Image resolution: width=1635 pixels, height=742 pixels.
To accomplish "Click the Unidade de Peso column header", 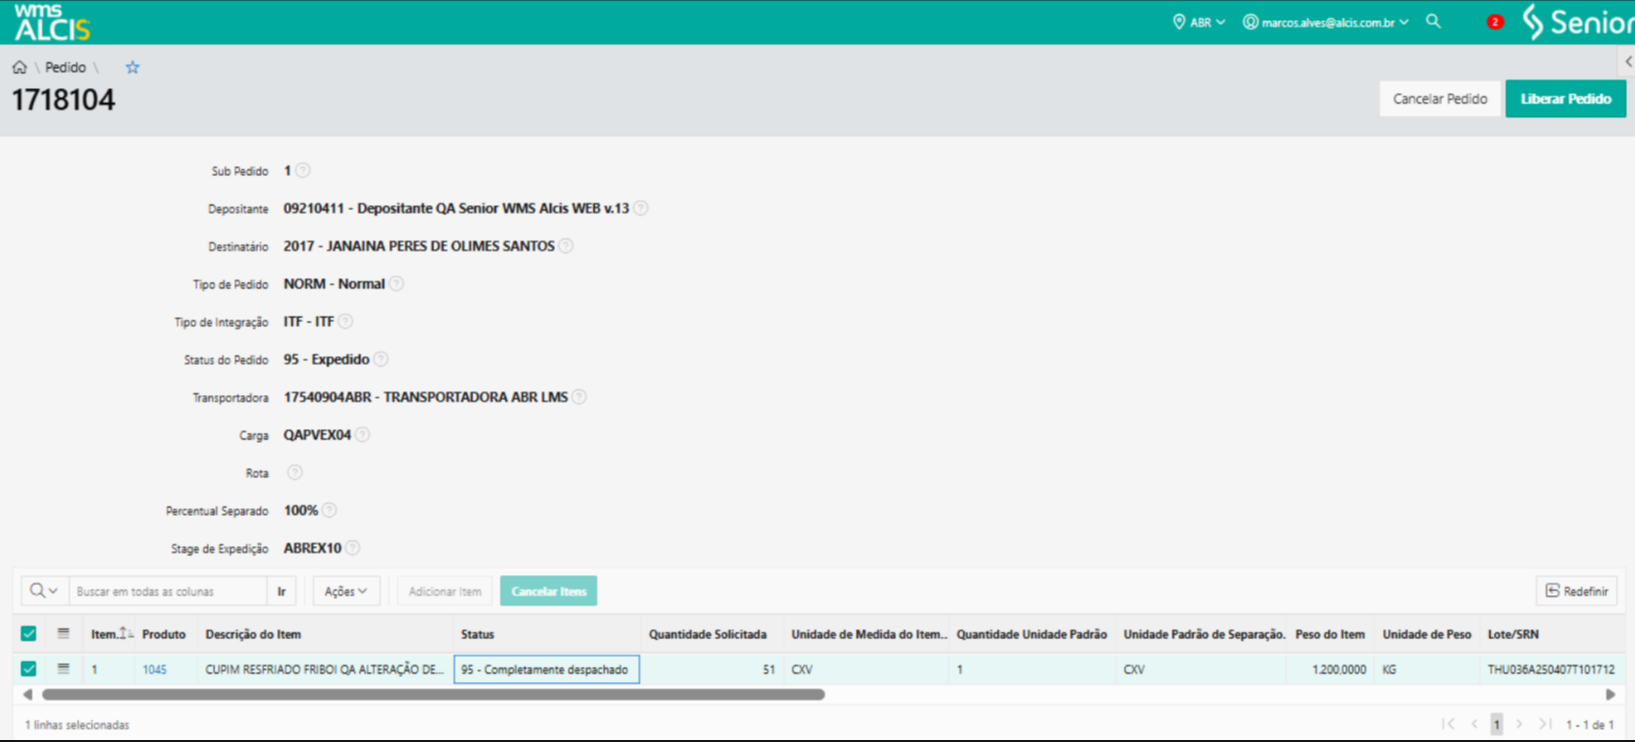I will click(x=1427, y=634).
